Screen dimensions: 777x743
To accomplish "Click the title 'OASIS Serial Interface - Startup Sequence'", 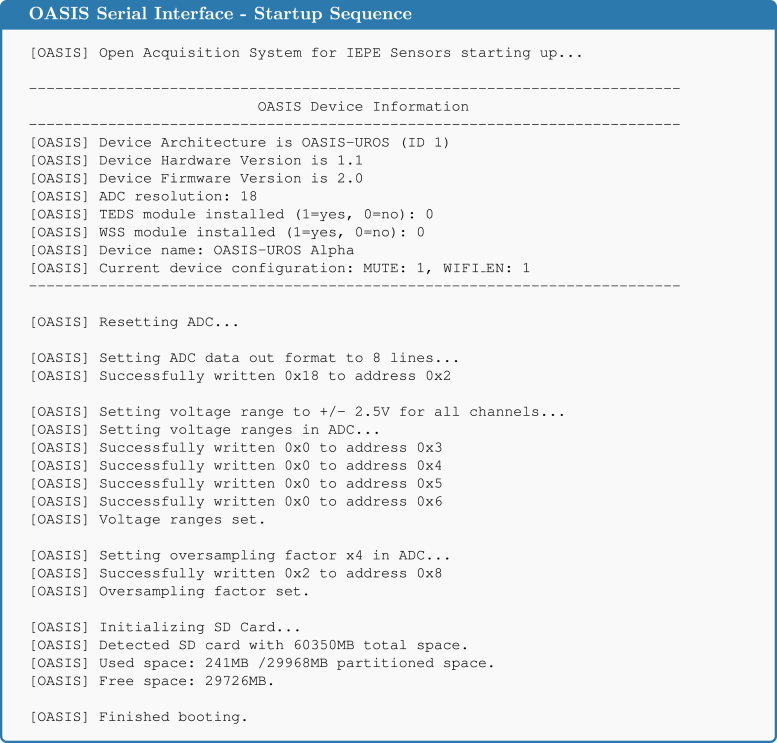I will pyautogui.click(x=220, y=14).
